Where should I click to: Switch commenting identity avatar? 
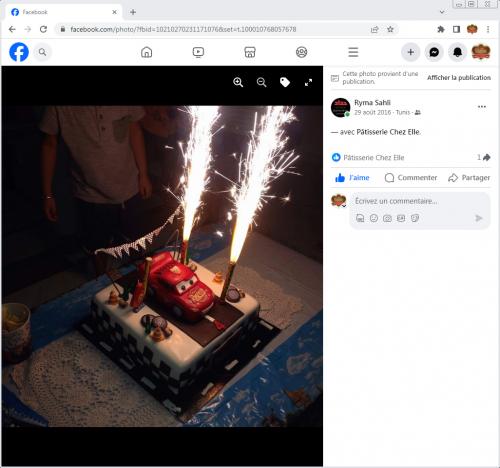coord(338,201)
